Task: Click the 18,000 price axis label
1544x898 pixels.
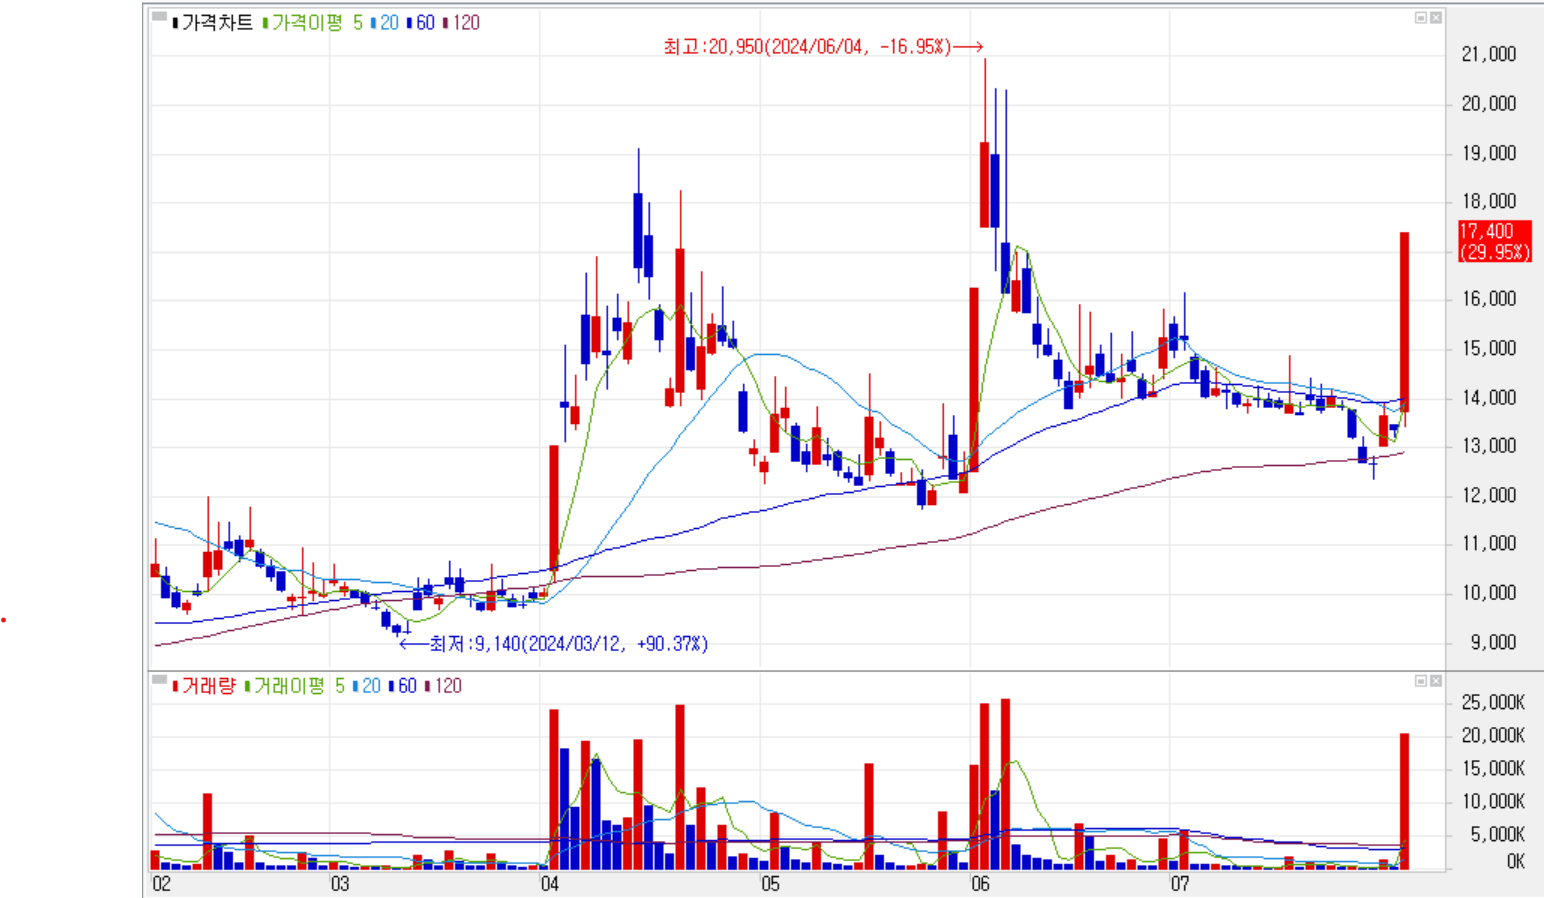Action: click(x=1488, y=201)
